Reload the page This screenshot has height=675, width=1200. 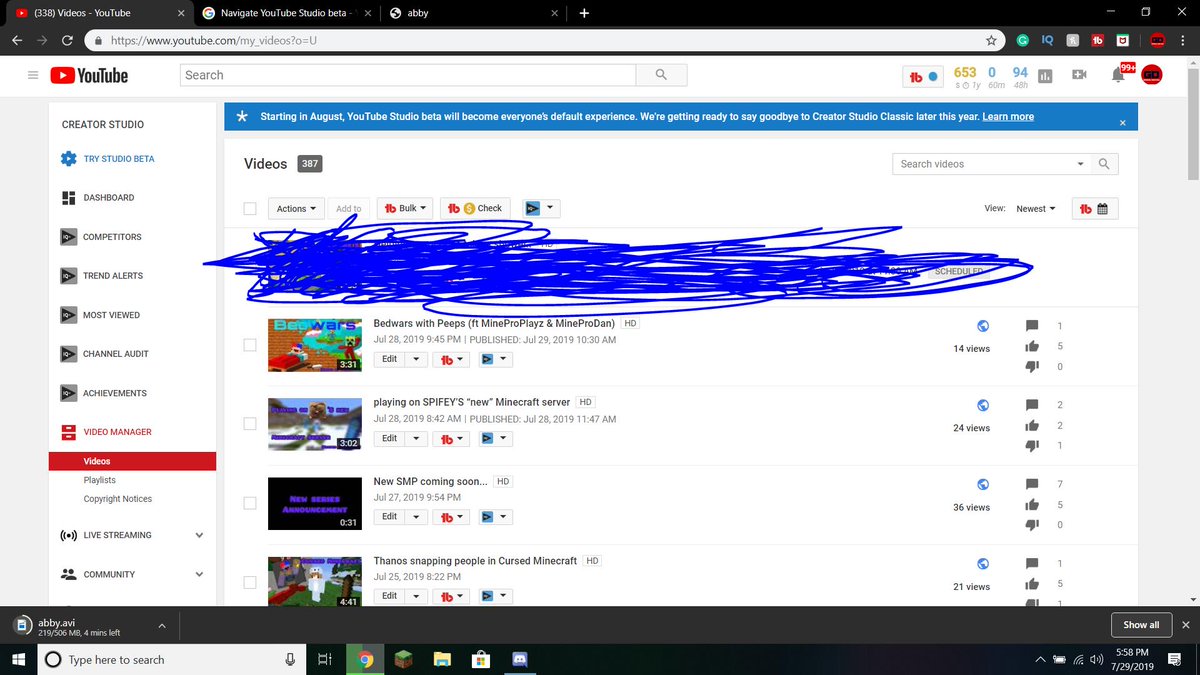pos(67,41)
